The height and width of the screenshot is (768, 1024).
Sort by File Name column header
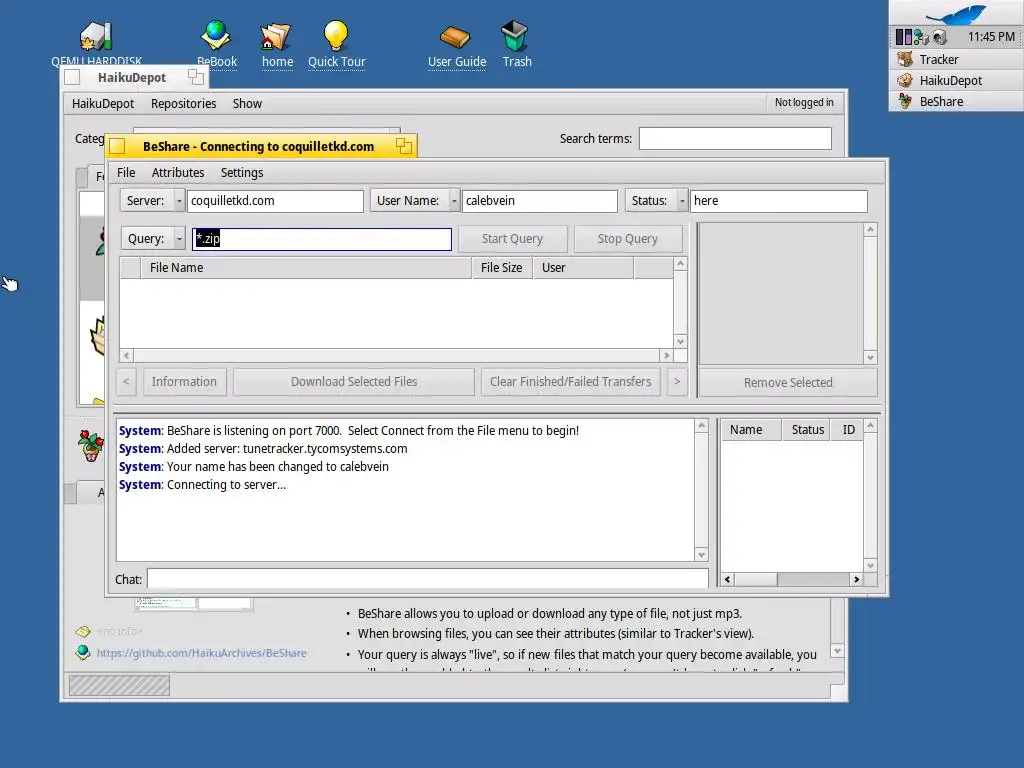[x=306, y=268]
